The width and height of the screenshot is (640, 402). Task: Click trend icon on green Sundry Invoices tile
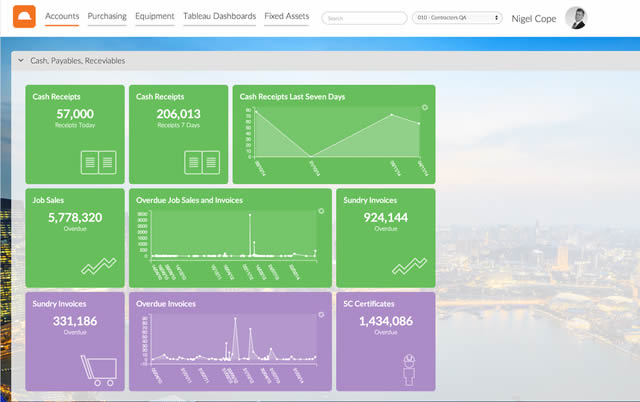point(409,266)
